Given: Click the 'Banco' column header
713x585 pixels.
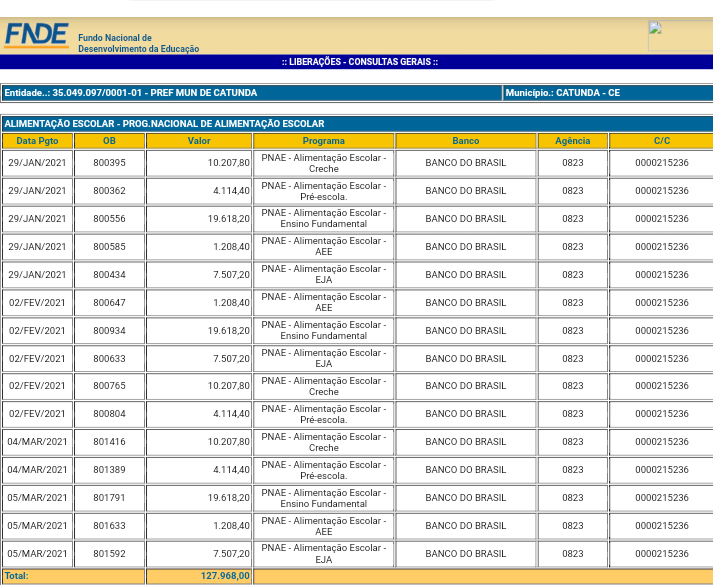Looking at the screenshot, I should click(466, 141).
